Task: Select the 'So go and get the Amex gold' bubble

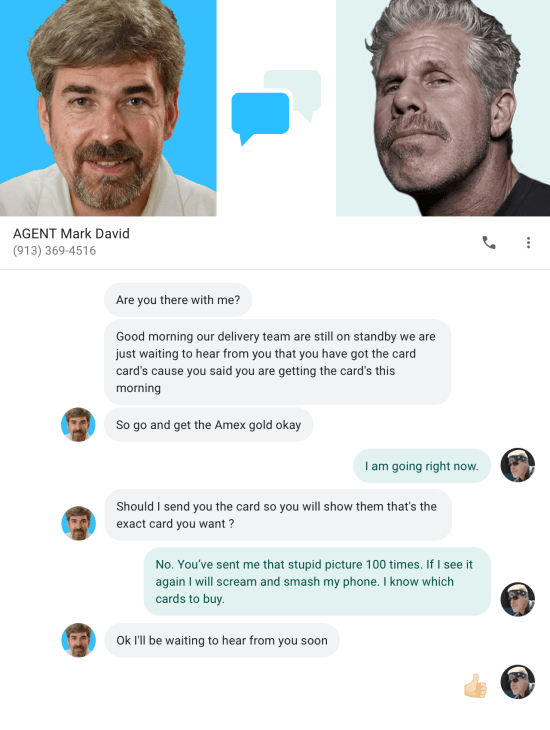Action: [209, 425]
